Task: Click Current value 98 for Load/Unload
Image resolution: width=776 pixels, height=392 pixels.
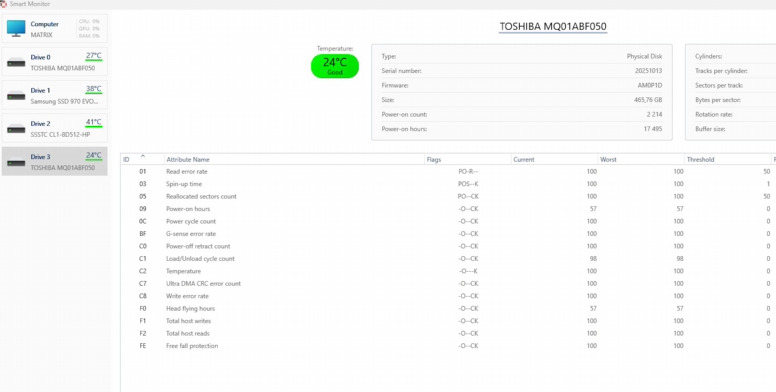Action: tap(593, 258)
